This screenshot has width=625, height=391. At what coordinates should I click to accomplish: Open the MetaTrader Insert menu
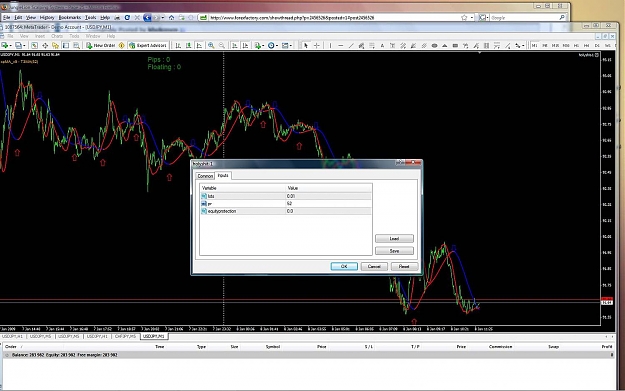(x=40, y=36)
